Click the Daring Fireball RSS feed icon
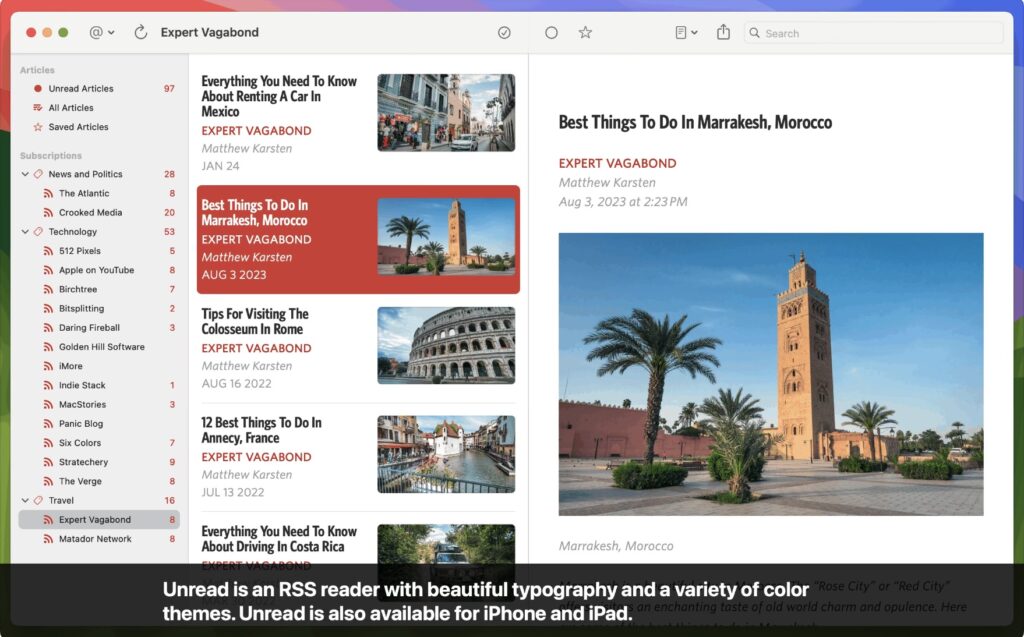Viewport: 1024px width, 637px height. tap(47, 328)
